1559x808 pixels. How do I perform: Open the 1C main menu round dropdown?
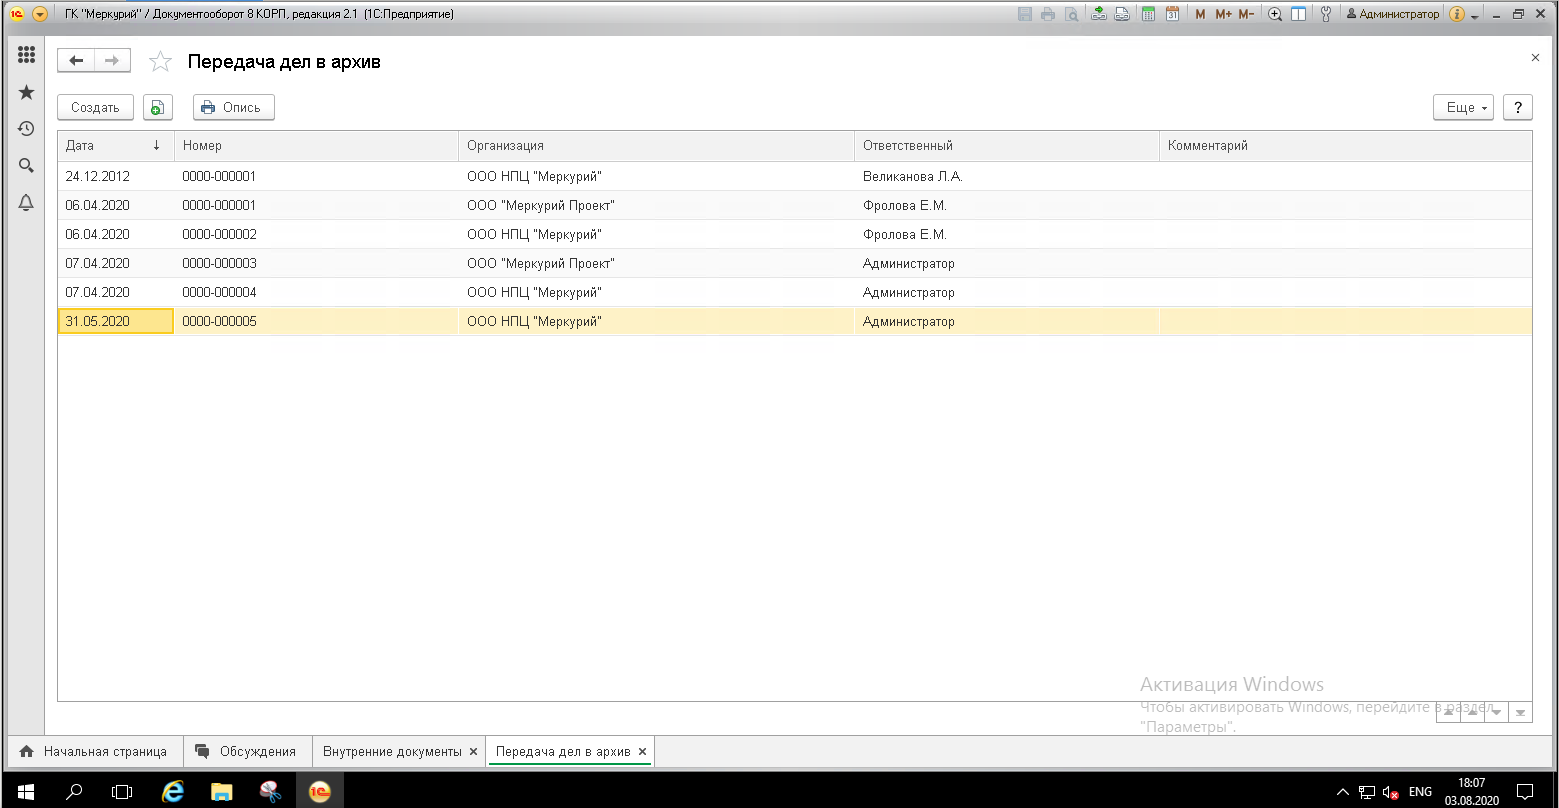point(40,14)
